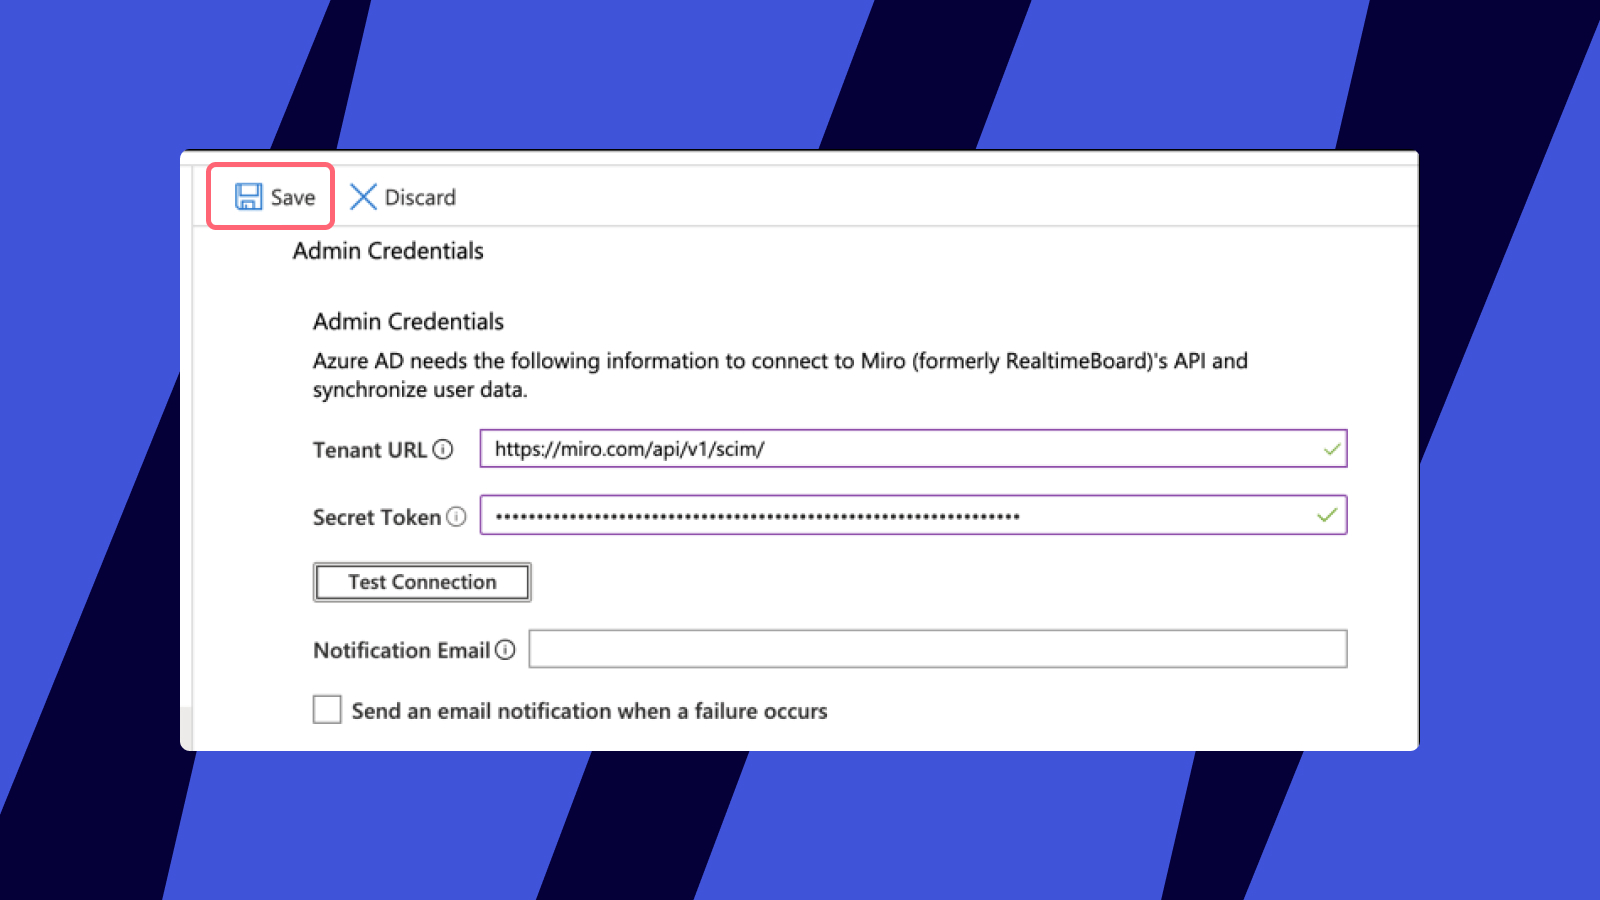Click the blue X Discard icon
The width and height of the screenshot is (1600, 900).
tap(363, 197)
